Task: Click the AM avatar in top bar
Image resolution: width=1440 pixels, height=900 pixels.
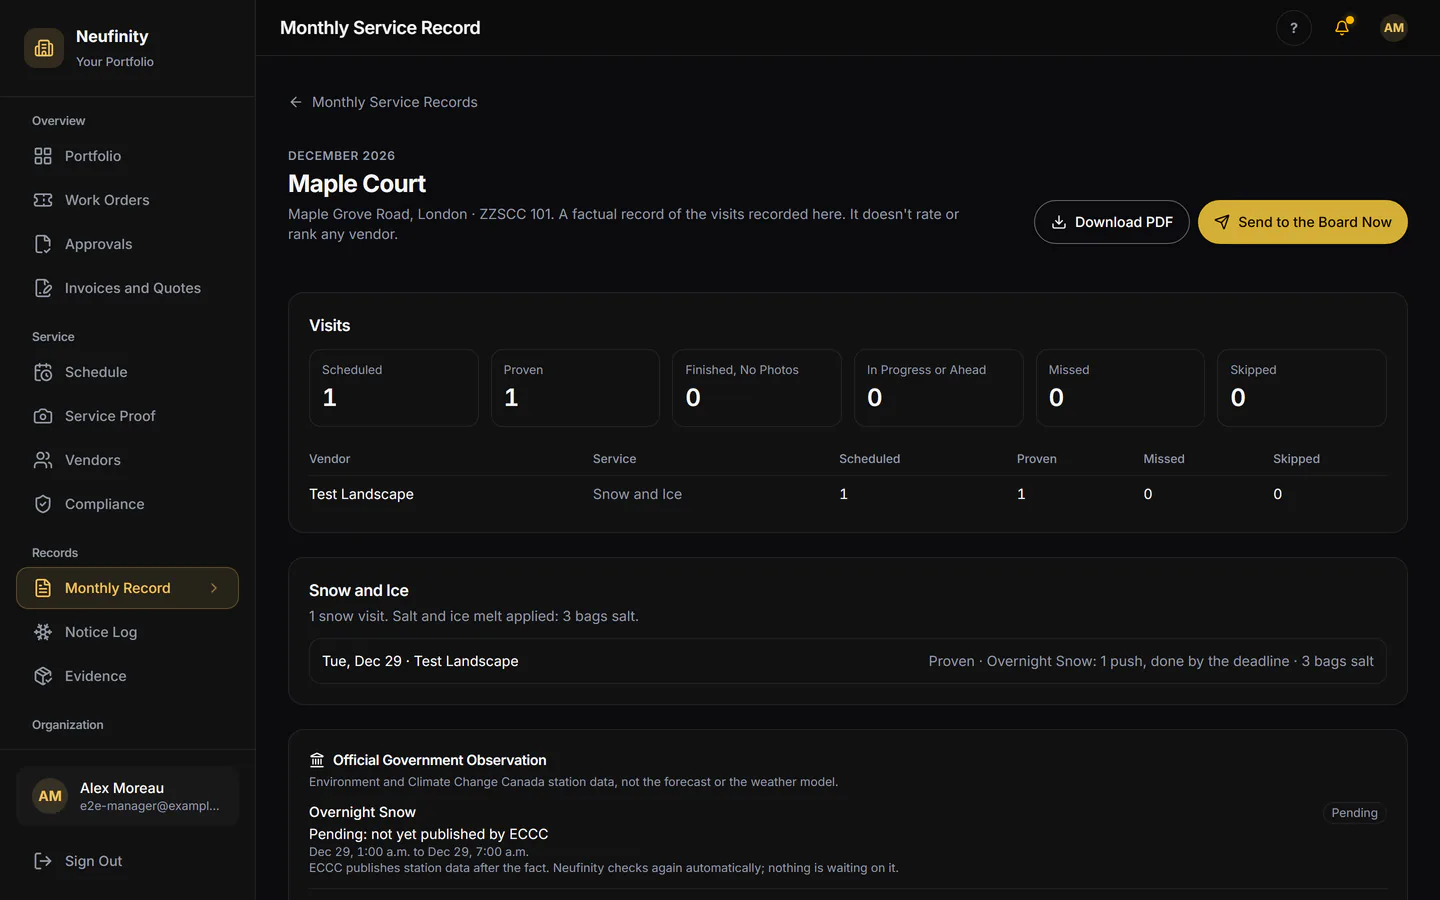Action: (x=1394, y=28)
